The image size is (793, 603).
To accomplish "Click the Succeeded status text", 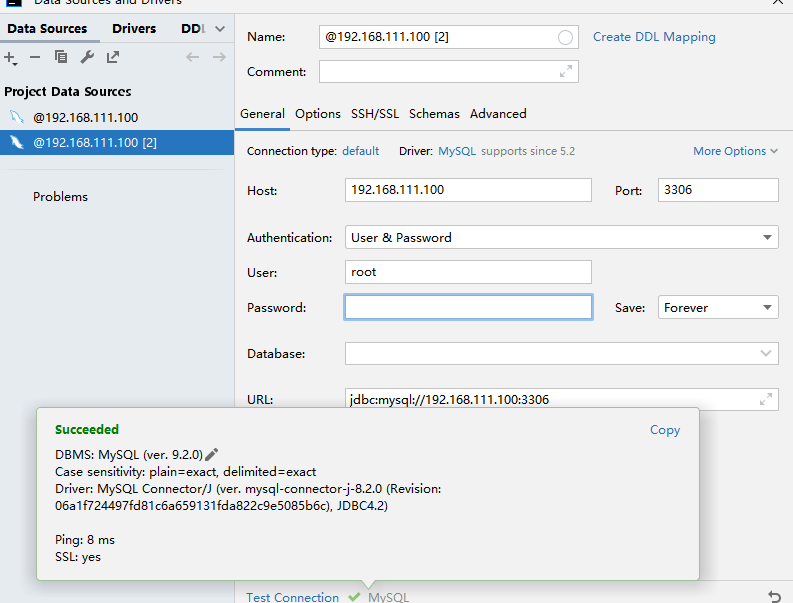I will click(x=87, y=429).
